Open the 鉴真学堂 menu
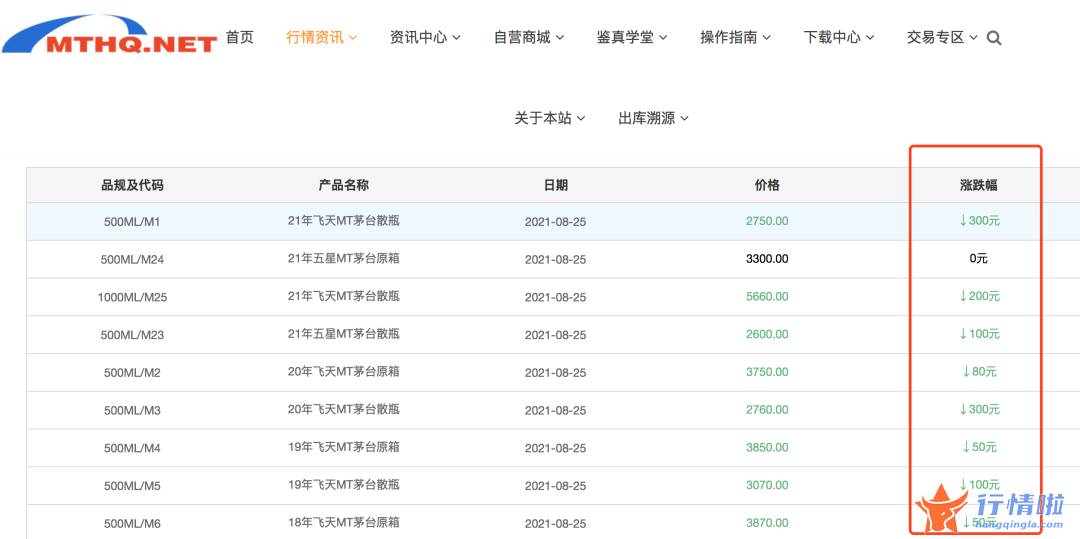This screenshot has width=1080, height=539. 632,37
